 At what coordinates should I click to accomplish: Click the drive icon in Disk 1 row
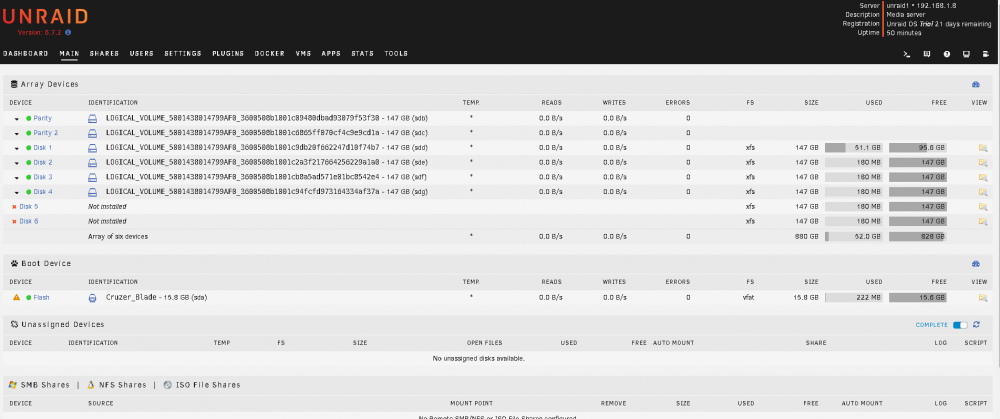pos(92,148)
